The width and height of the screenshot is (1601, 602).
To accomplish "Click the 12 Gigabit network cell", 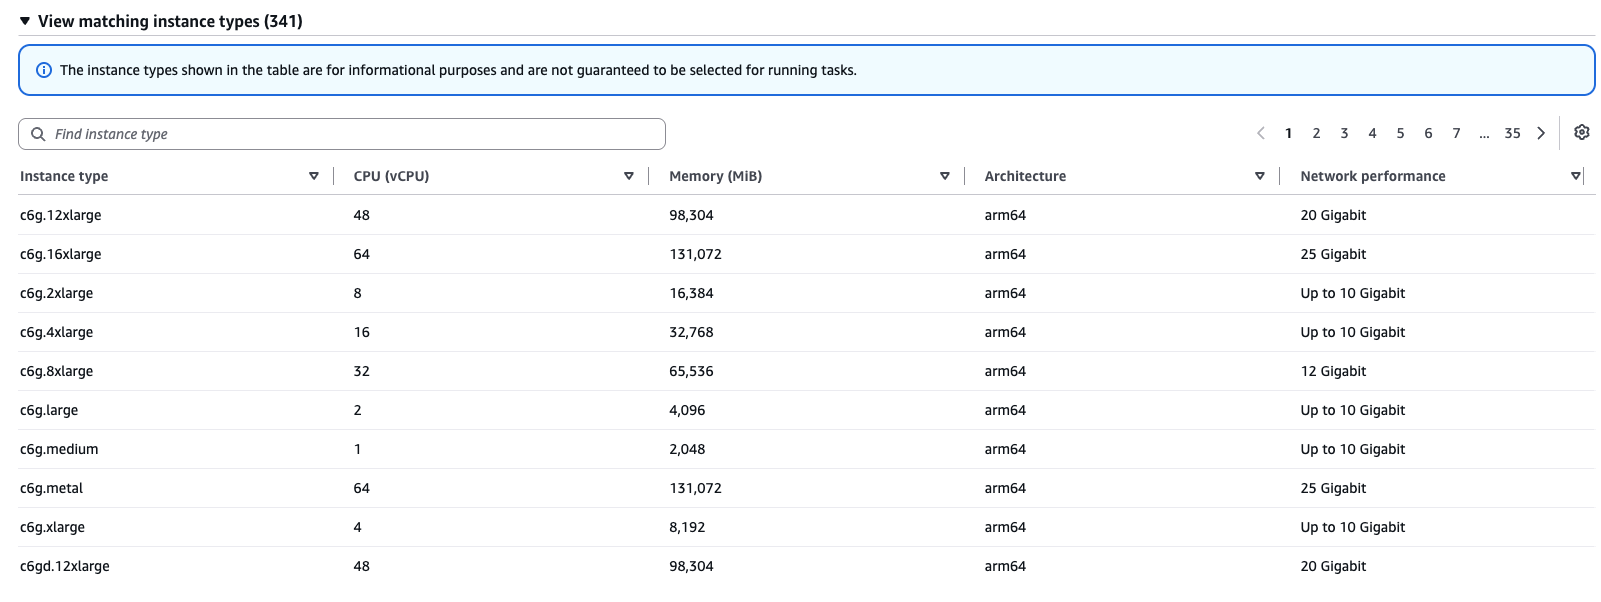I will 1333,371.
